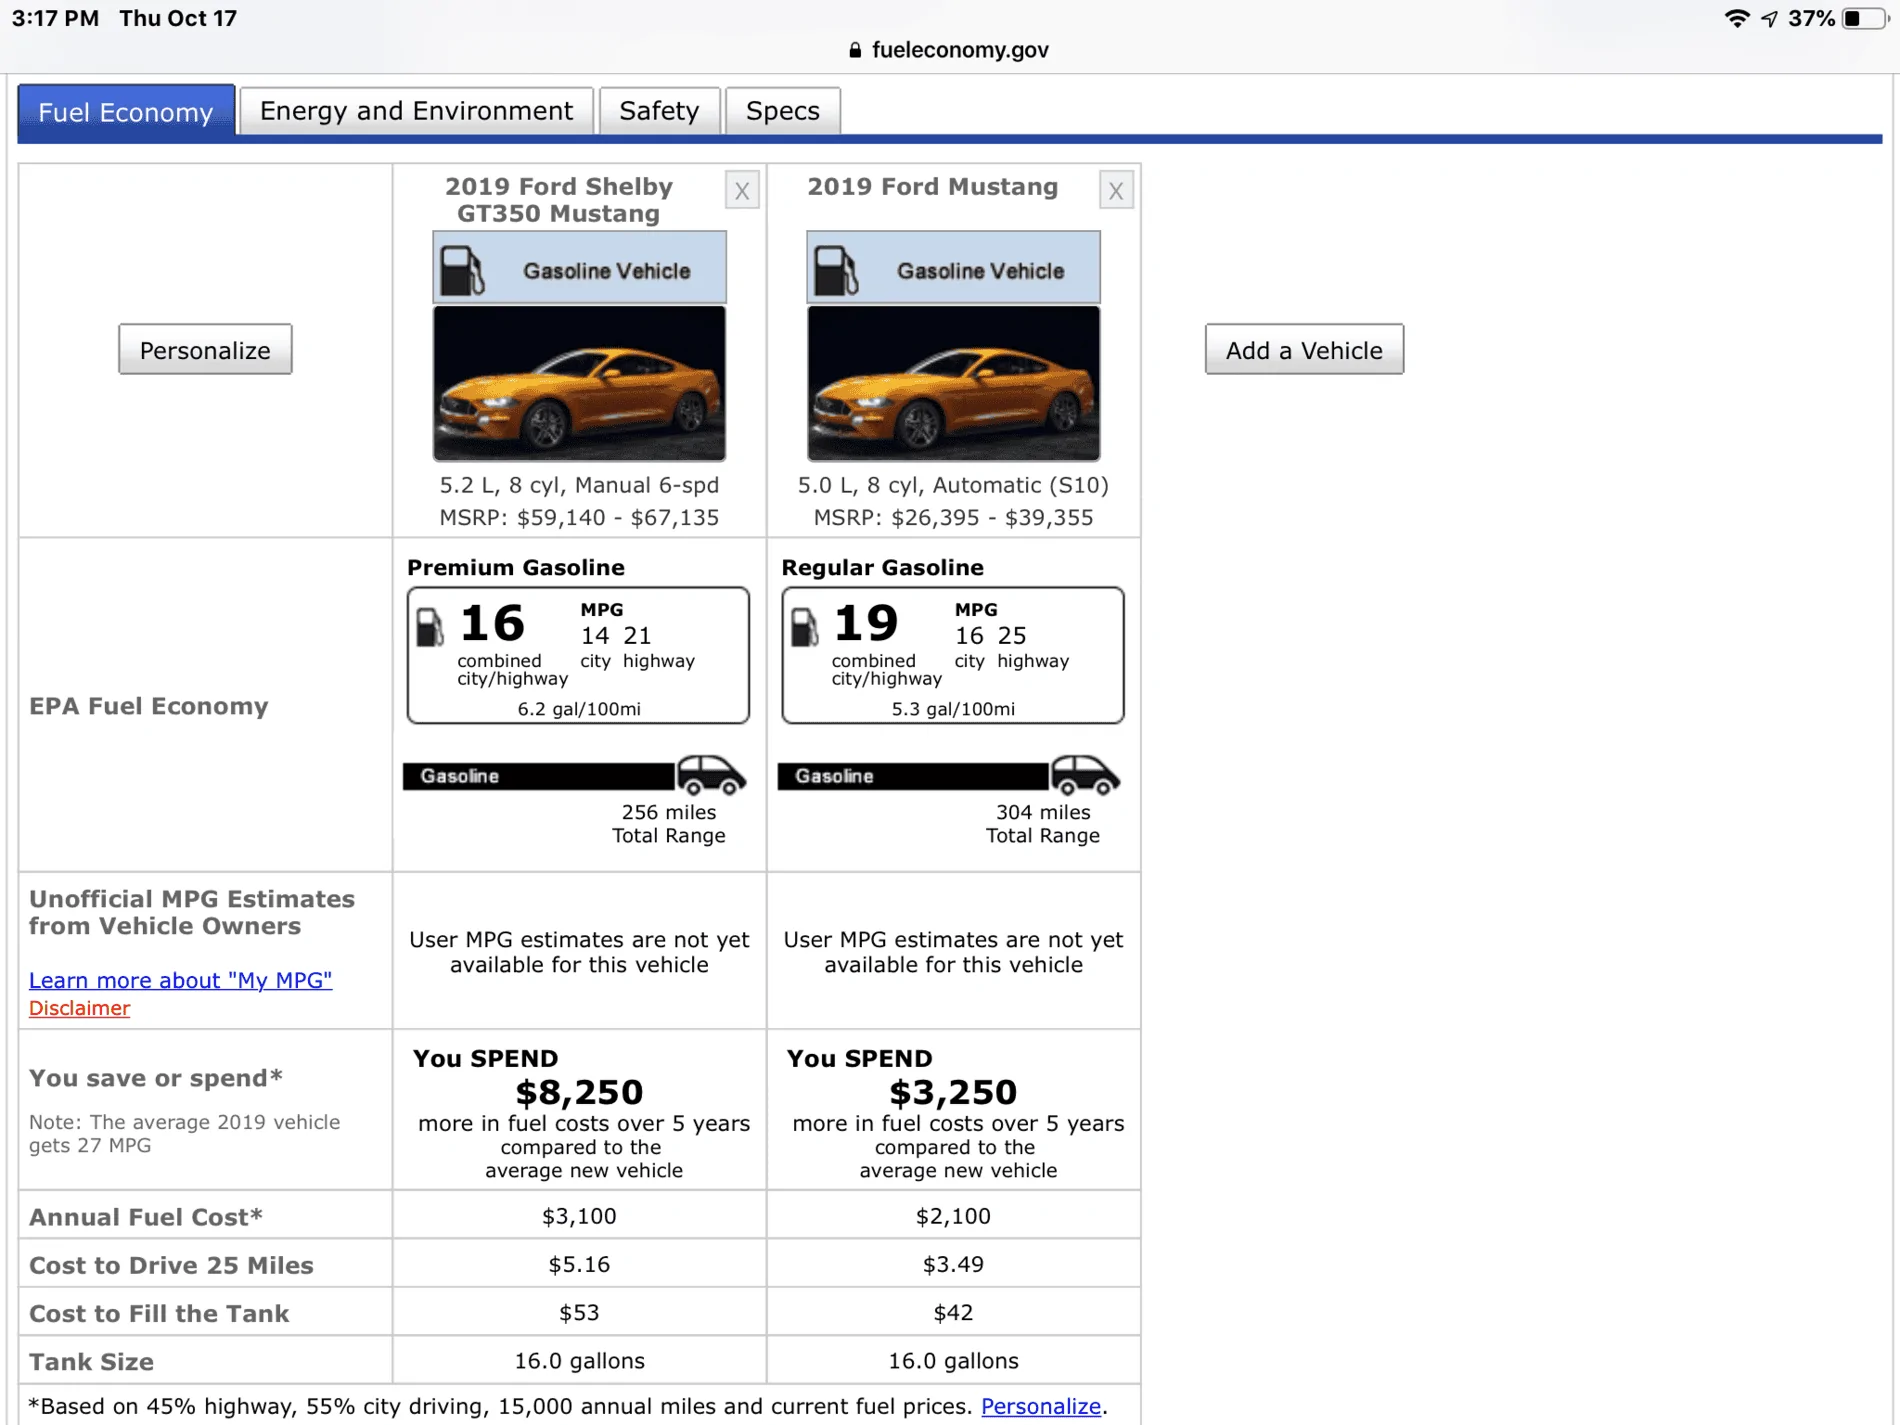The image size is (1900, 1425).
Task: Switch to the Energy and Environment tab
Action: point(416,110)
